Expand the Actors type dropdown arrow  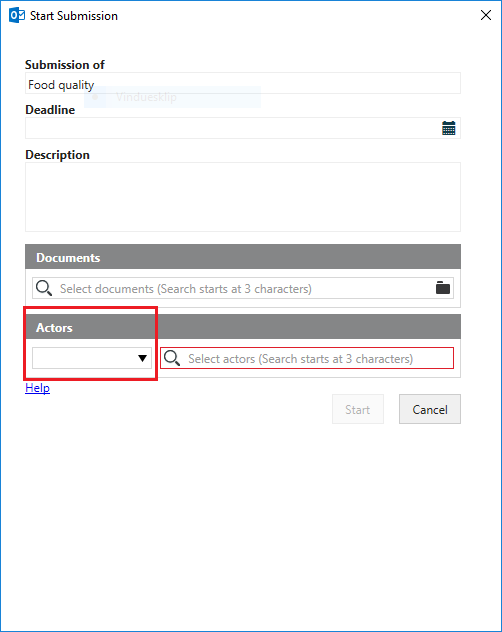(142, 358)
